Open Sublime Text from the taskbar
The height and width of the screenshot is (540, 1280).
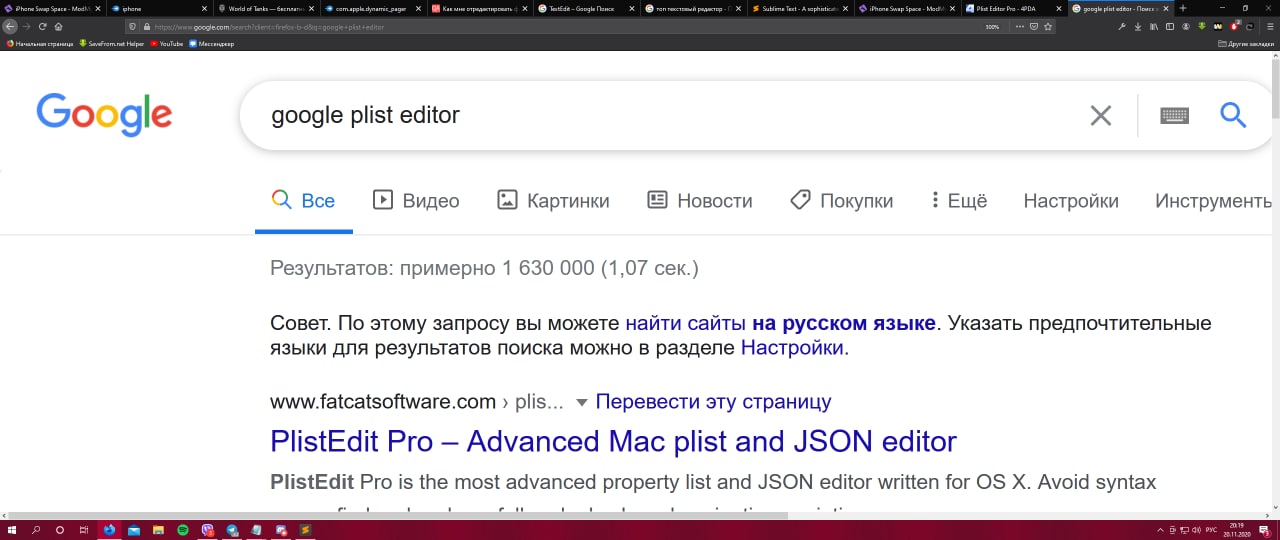[x=305, y=530]
